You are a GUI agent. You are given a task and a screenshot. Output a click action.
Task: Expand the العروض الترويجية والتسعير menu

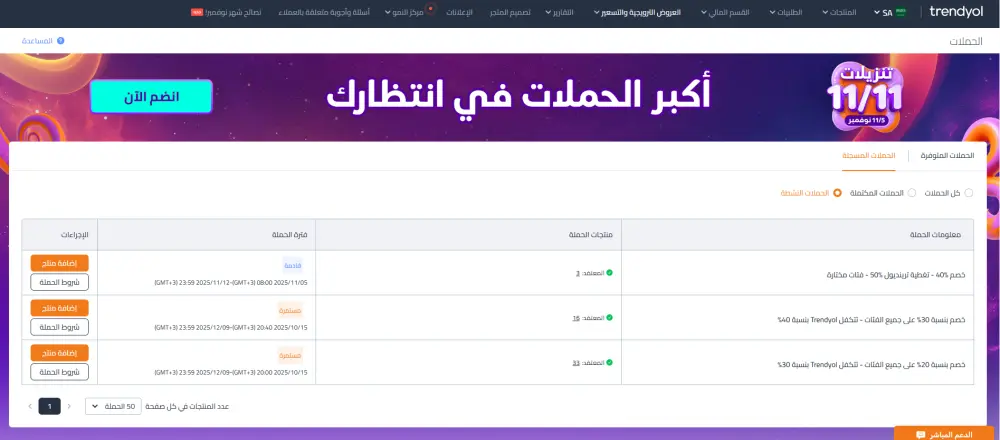pos(638,12)
